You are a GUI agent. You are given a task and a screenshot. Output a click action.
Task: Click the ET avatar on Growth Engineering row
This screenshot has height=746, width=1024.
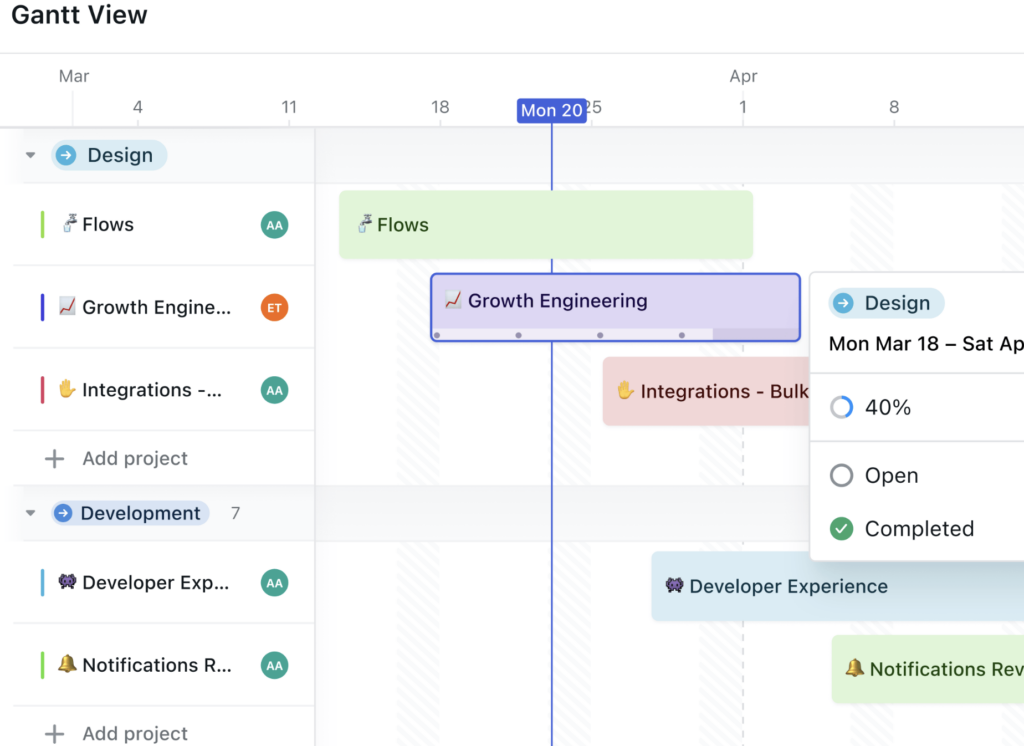coord(274,307)
